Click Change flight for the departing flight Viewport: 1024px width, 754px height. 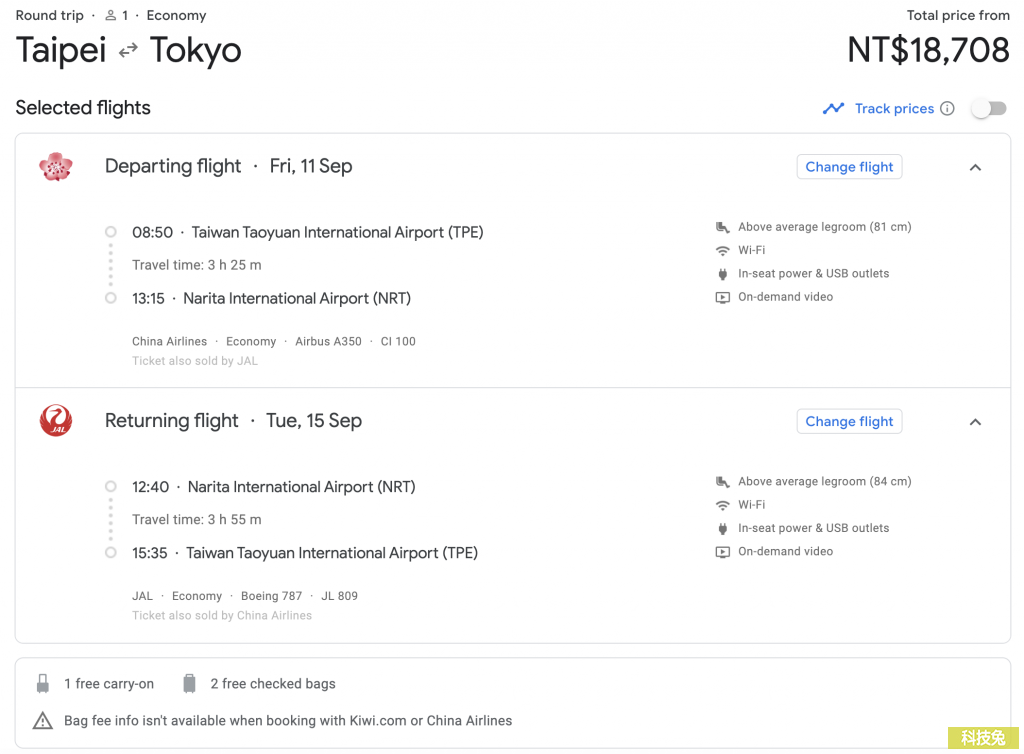[849, 167]
